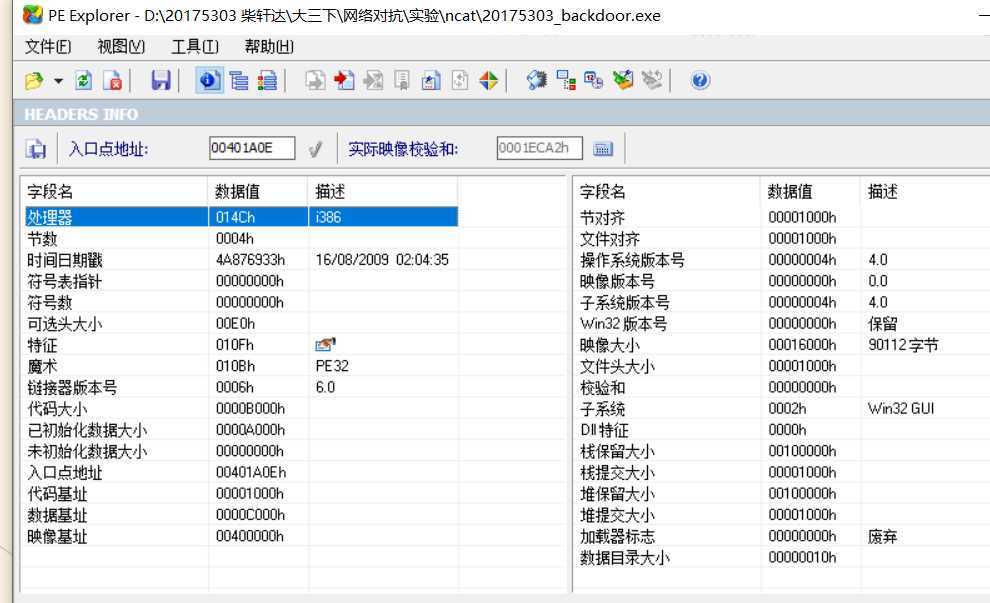This screenshot has width=990, height=603.
Task: Click the left 数据值 column header
Action: click(258, 191)
